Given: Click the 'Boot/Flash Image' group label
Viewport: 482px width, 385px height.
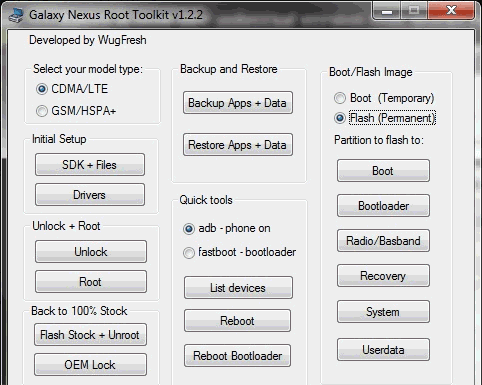Looking at the screenshot, I should (371, 72).
